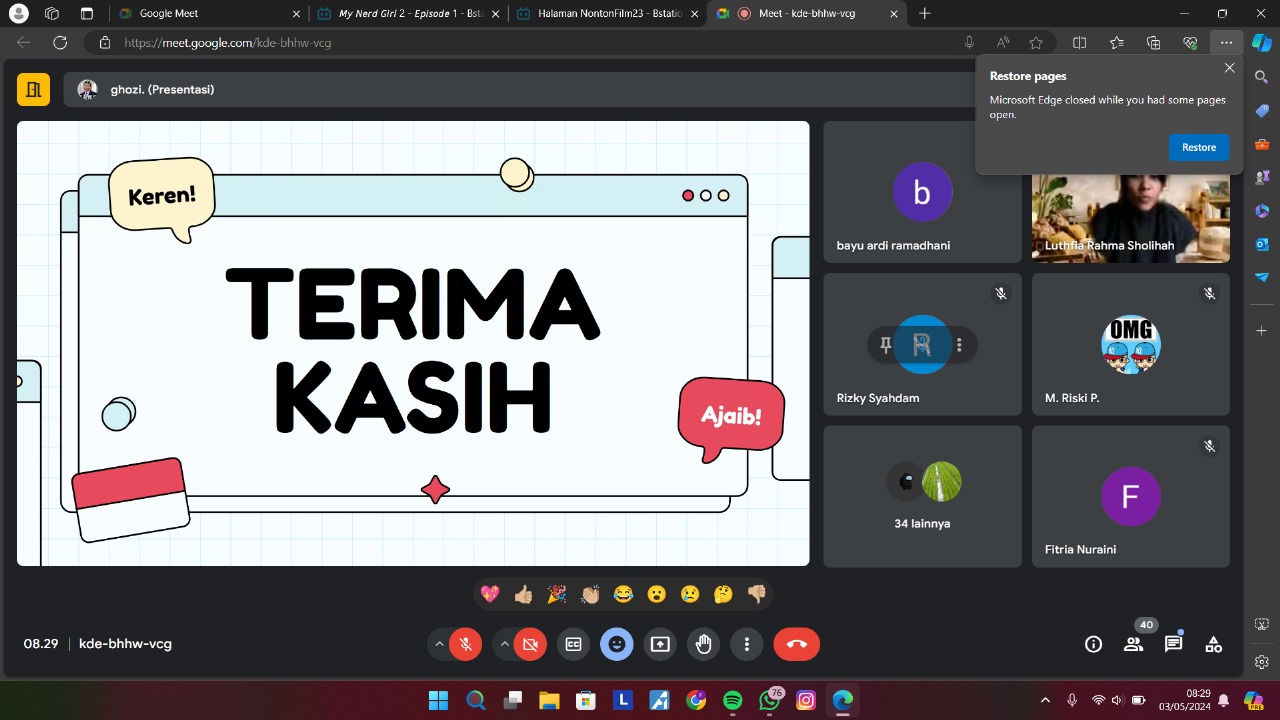Screen dimensions: 1280x720
Task: Send the thumbs down reaction emoji
Action: coord(756,594)
